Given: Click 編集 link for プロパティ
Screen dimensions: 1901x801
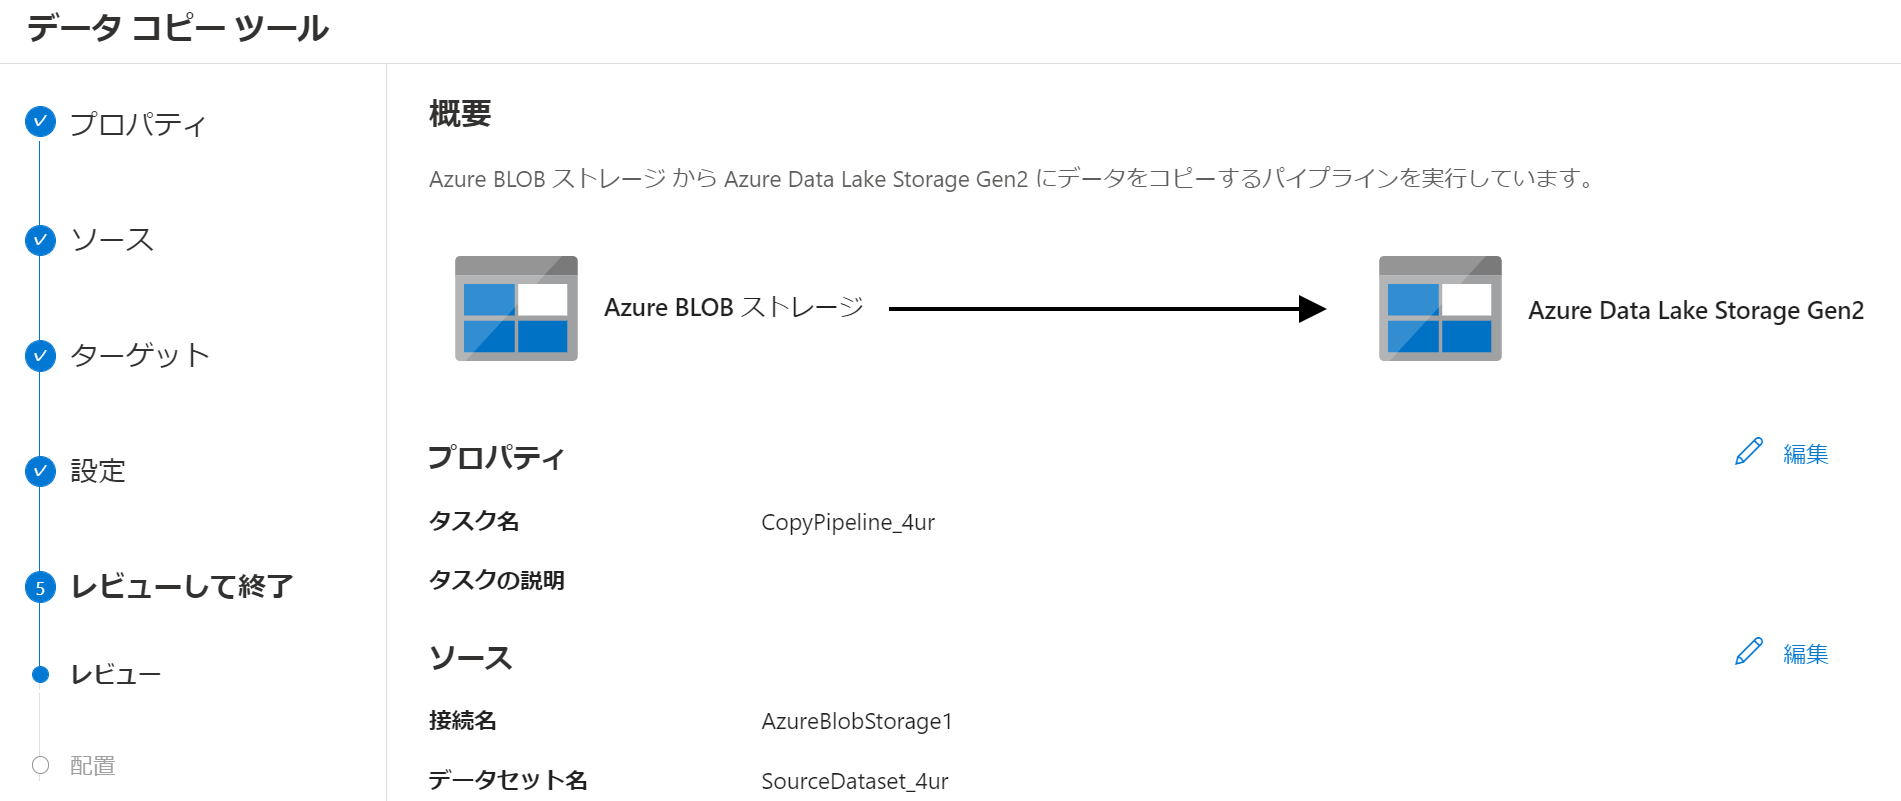Looking at the screenshot, I should 1806,454.
